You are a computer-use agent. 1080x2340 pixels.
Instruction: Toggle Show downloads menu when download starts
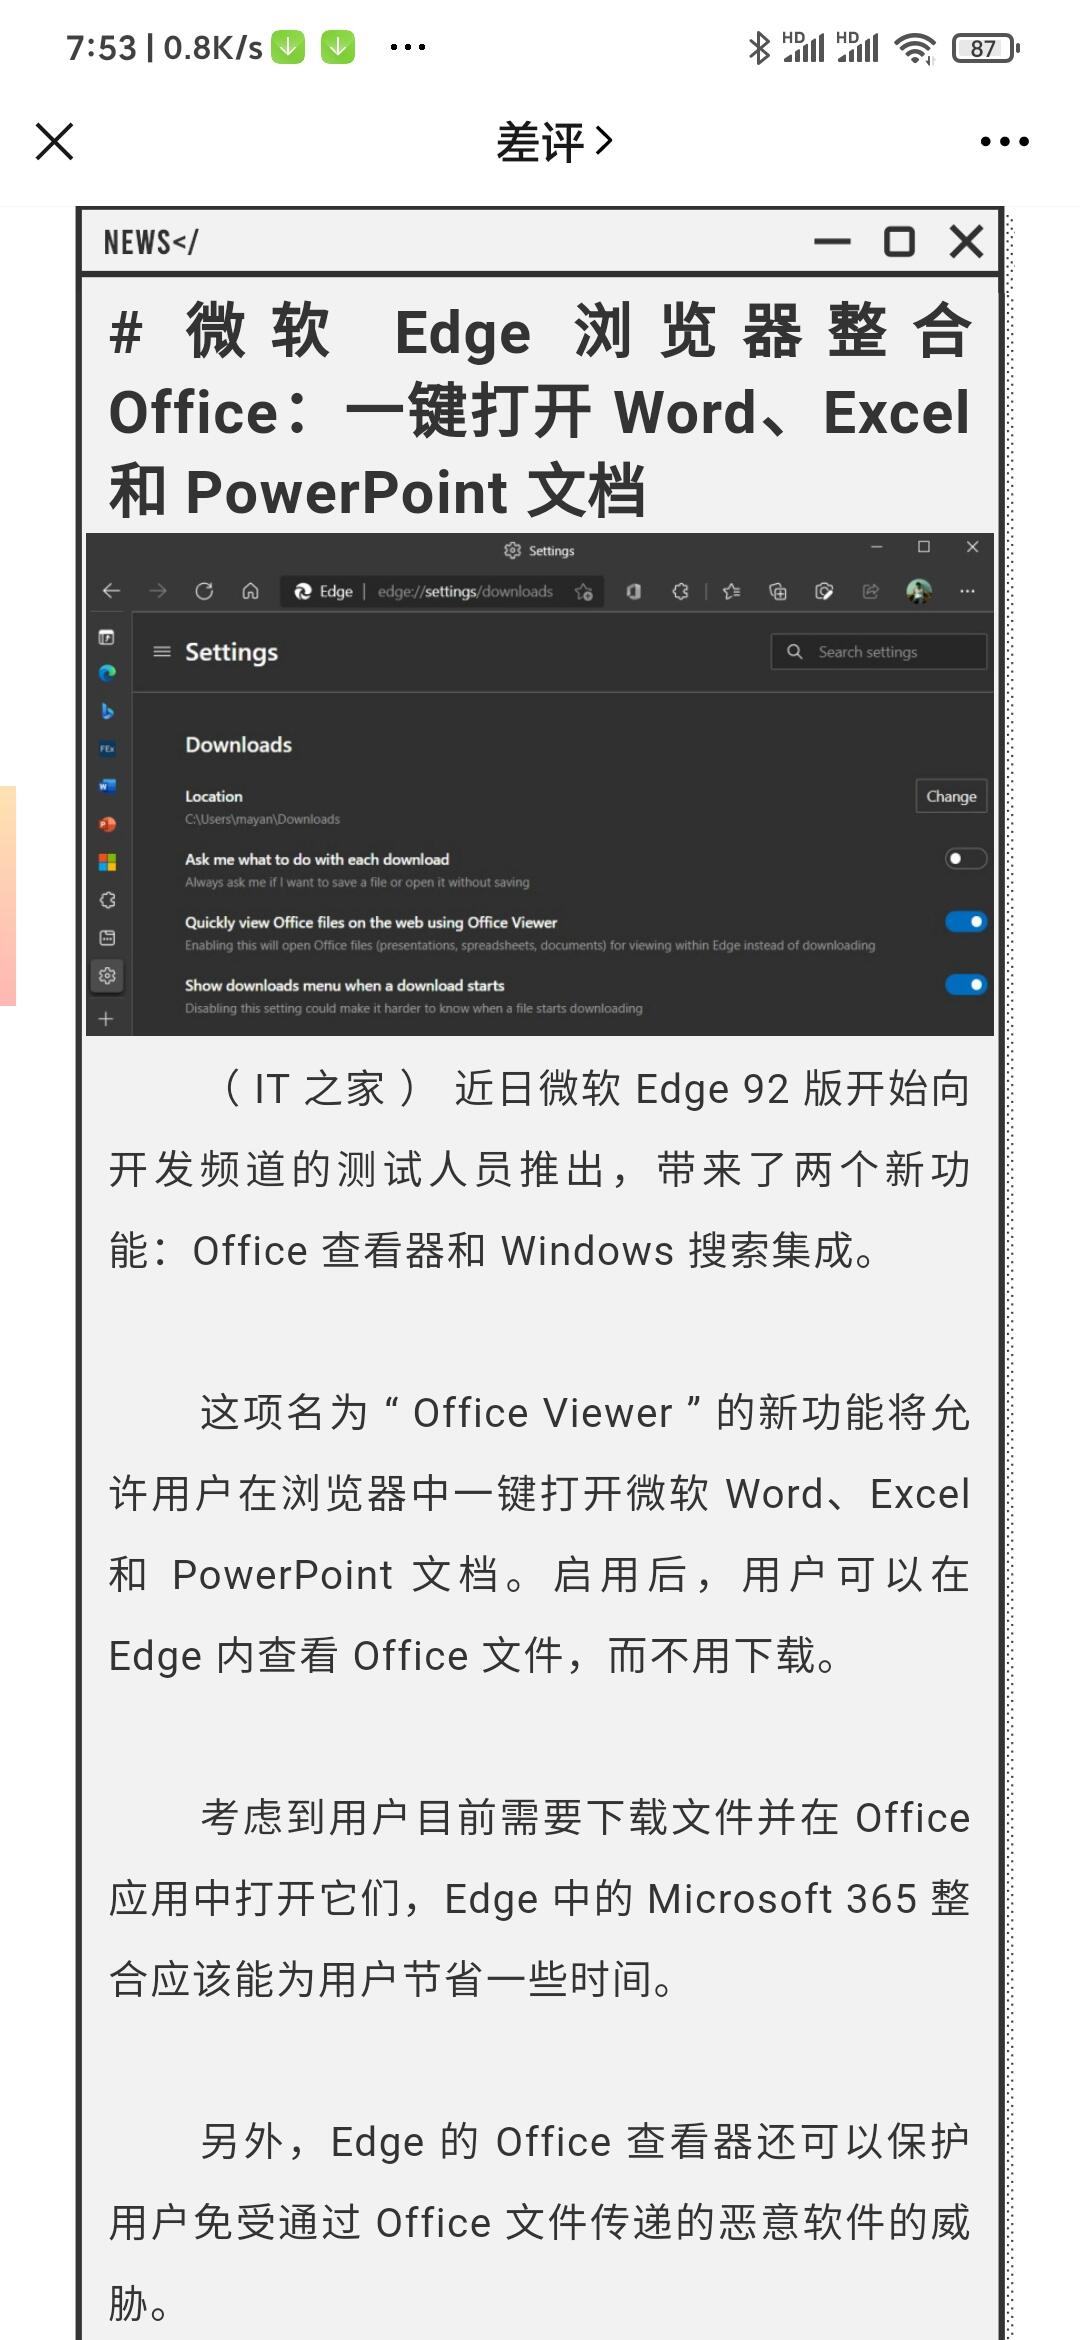pos(966,984)
